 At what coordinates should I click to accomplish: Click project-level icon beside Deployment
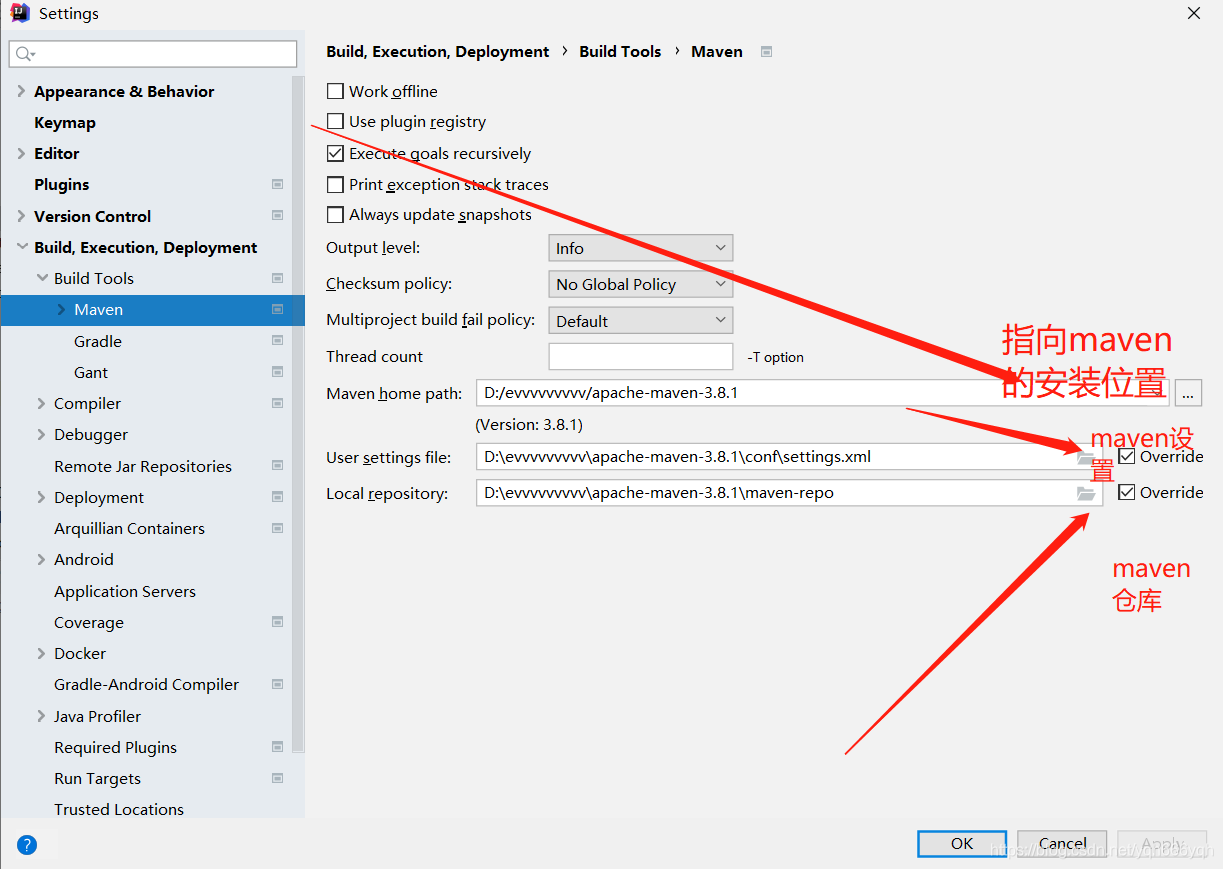(x=277, y=497)
